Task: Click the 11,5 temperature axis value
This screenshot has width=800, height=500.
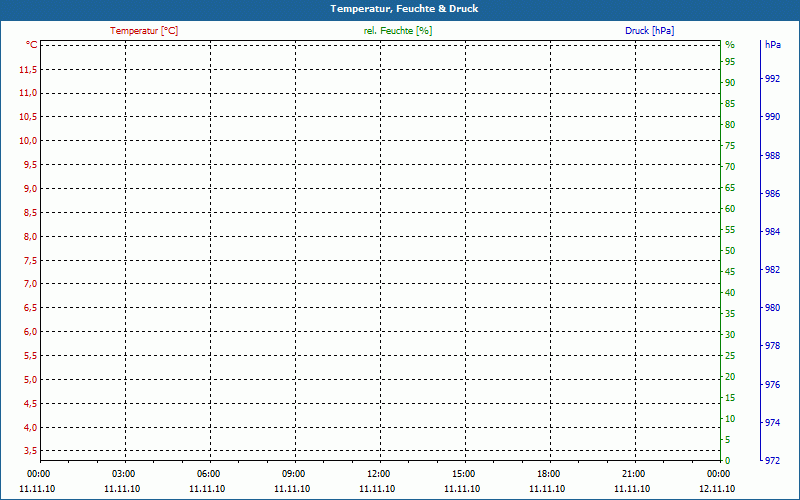Action: 28,69
